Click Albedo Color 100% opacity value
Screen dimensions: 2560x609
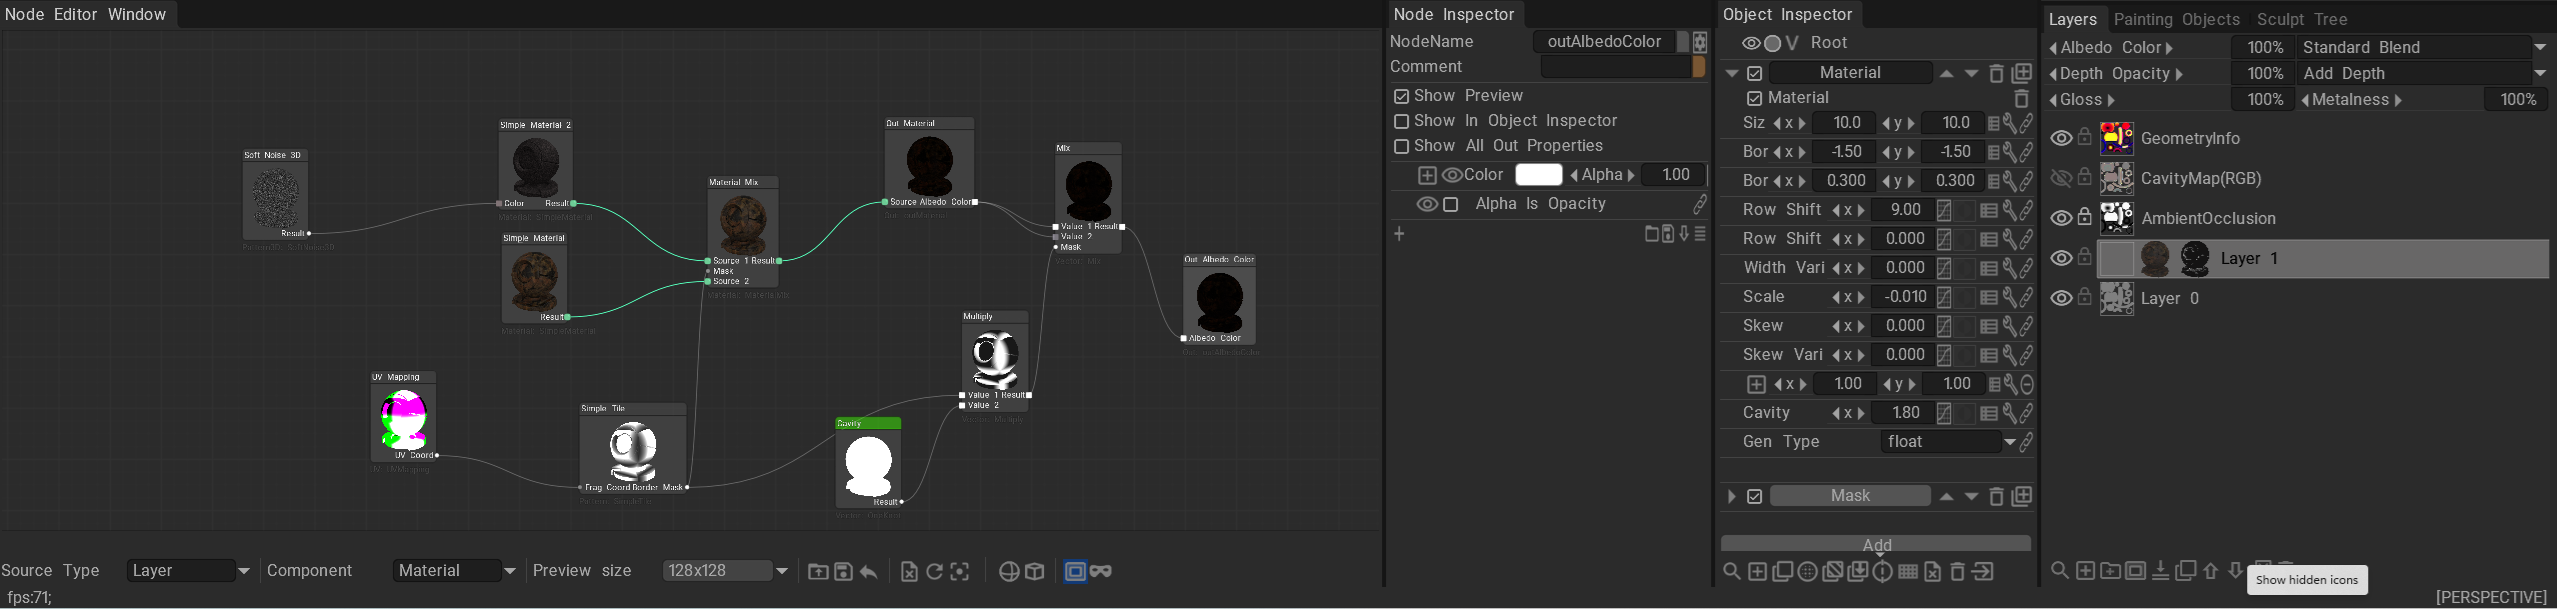point(2264,47)
